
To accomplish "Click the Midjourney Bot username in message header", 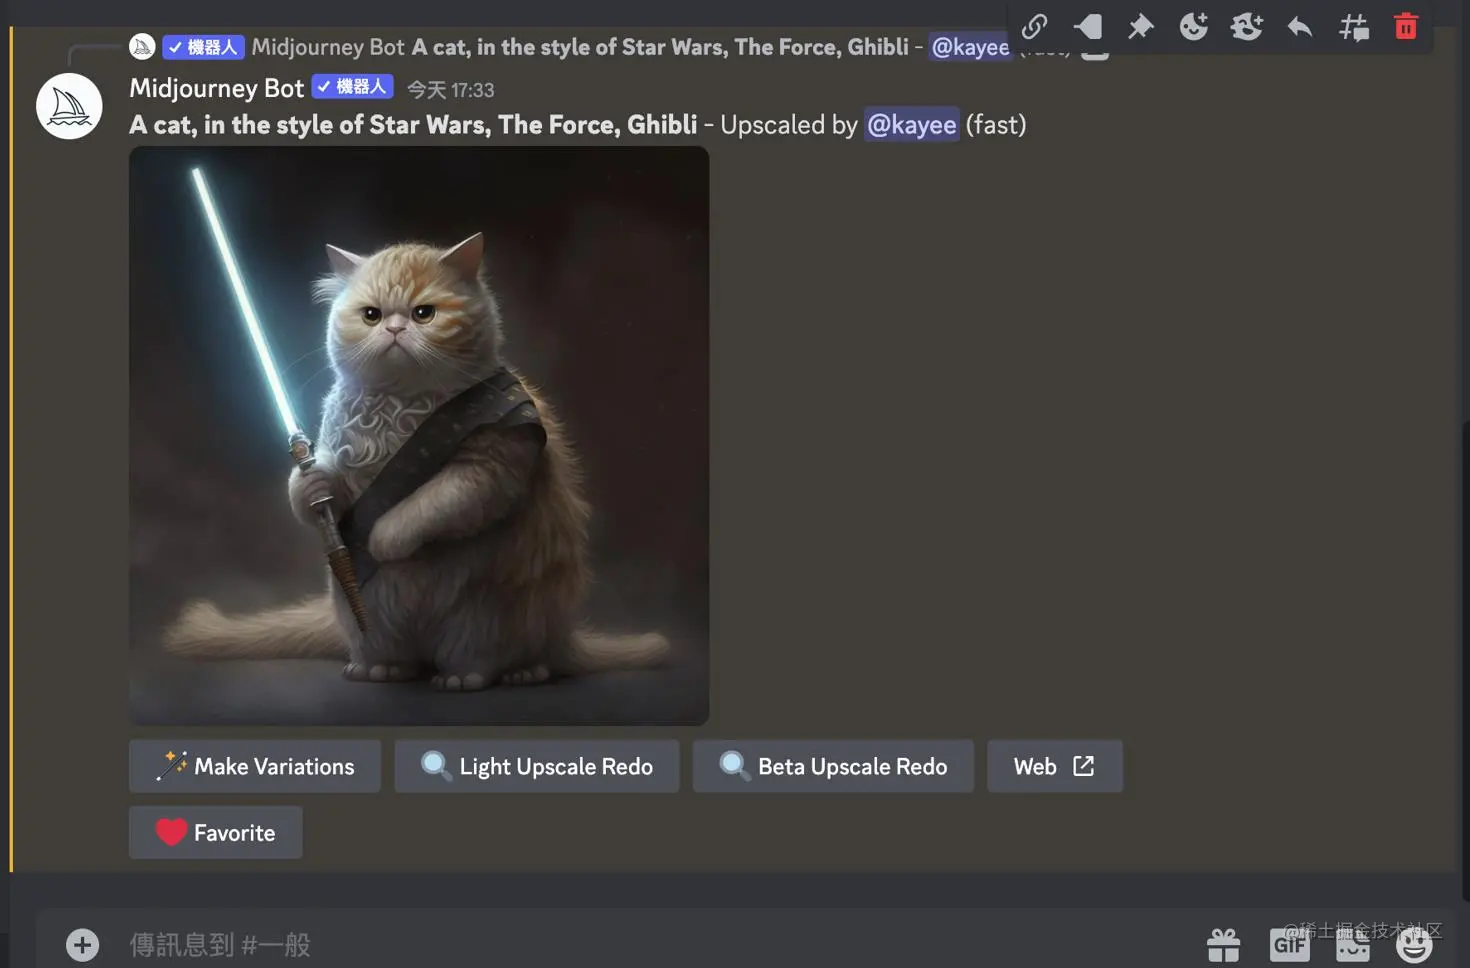I will pos(216,88).
